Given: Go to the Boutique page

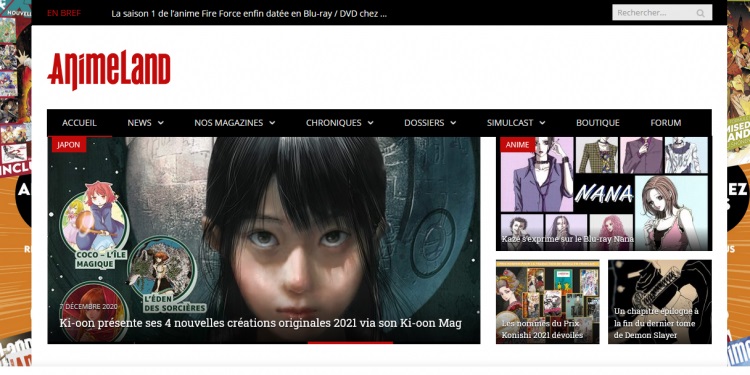Looking at the screenshot, I should [x=598, y=123].
